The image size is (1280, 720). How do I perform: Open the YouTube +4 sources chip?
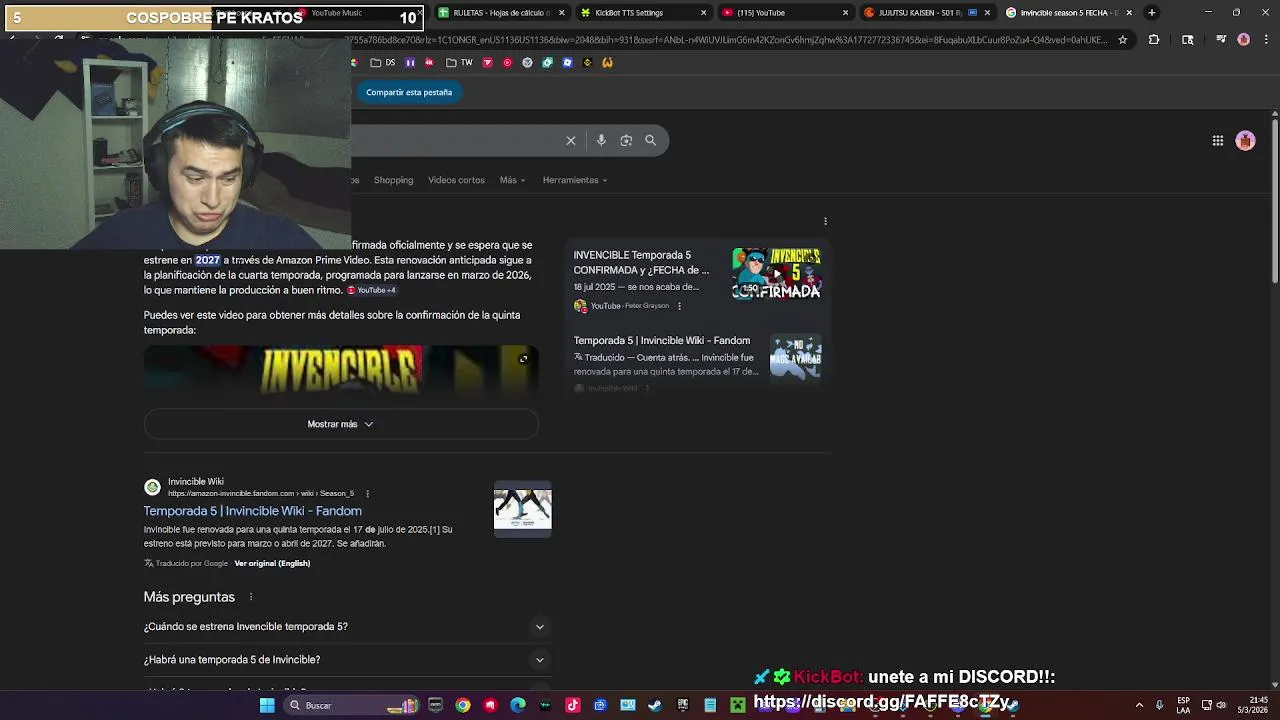tap(372, 290)
